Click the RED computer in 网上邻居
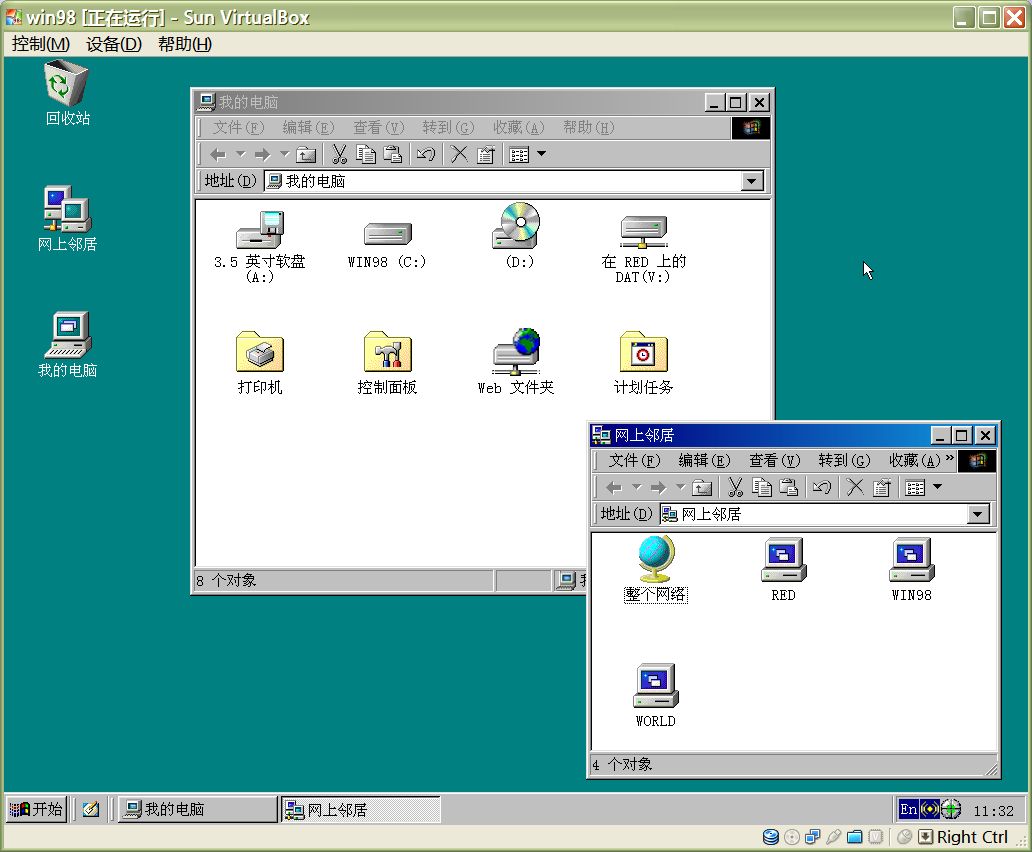Screen dimensions: 1032x852 (783, 561)
